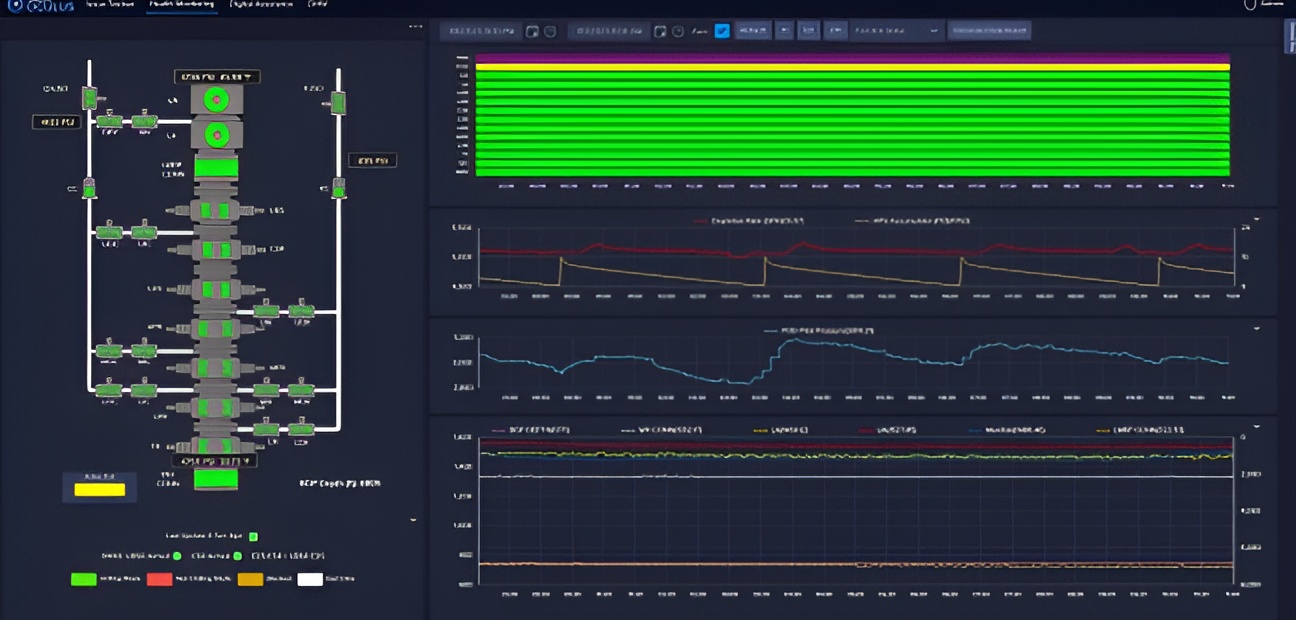Select the first green radio option under diagram
Screen dimensions: 1296x620
point(176,556)
